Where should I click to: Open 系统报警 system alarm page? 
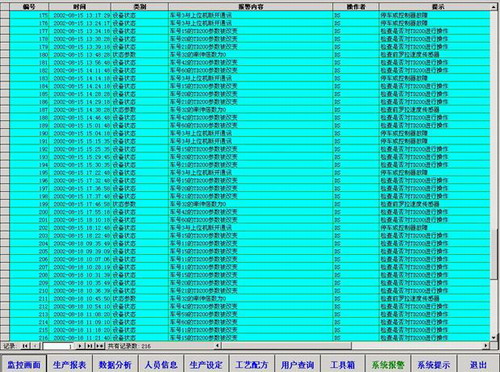(388, 364)
